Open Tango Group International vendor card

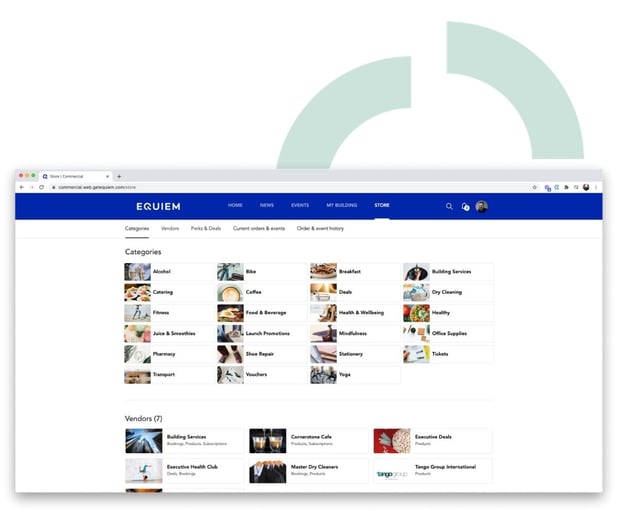432,470
